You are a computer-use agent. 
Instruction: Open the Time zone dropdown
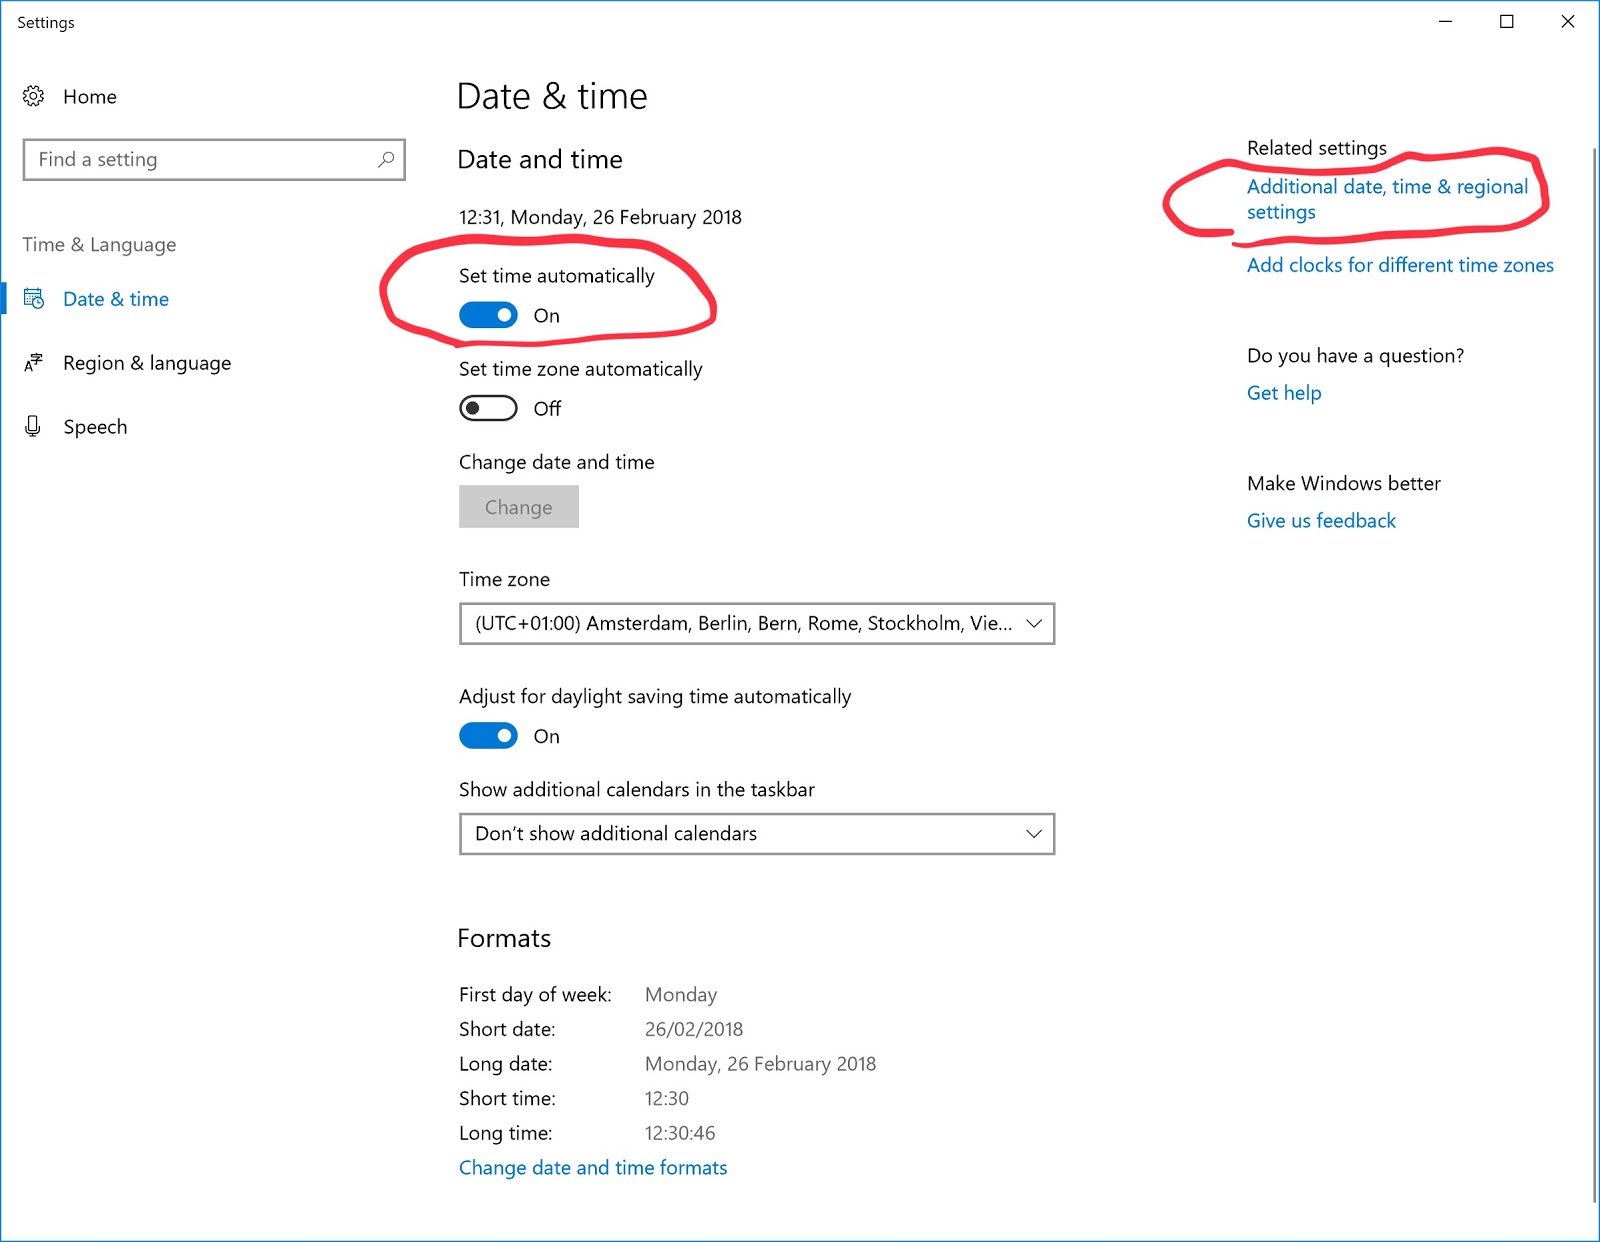pyautogui.click(x=757, y=624)
